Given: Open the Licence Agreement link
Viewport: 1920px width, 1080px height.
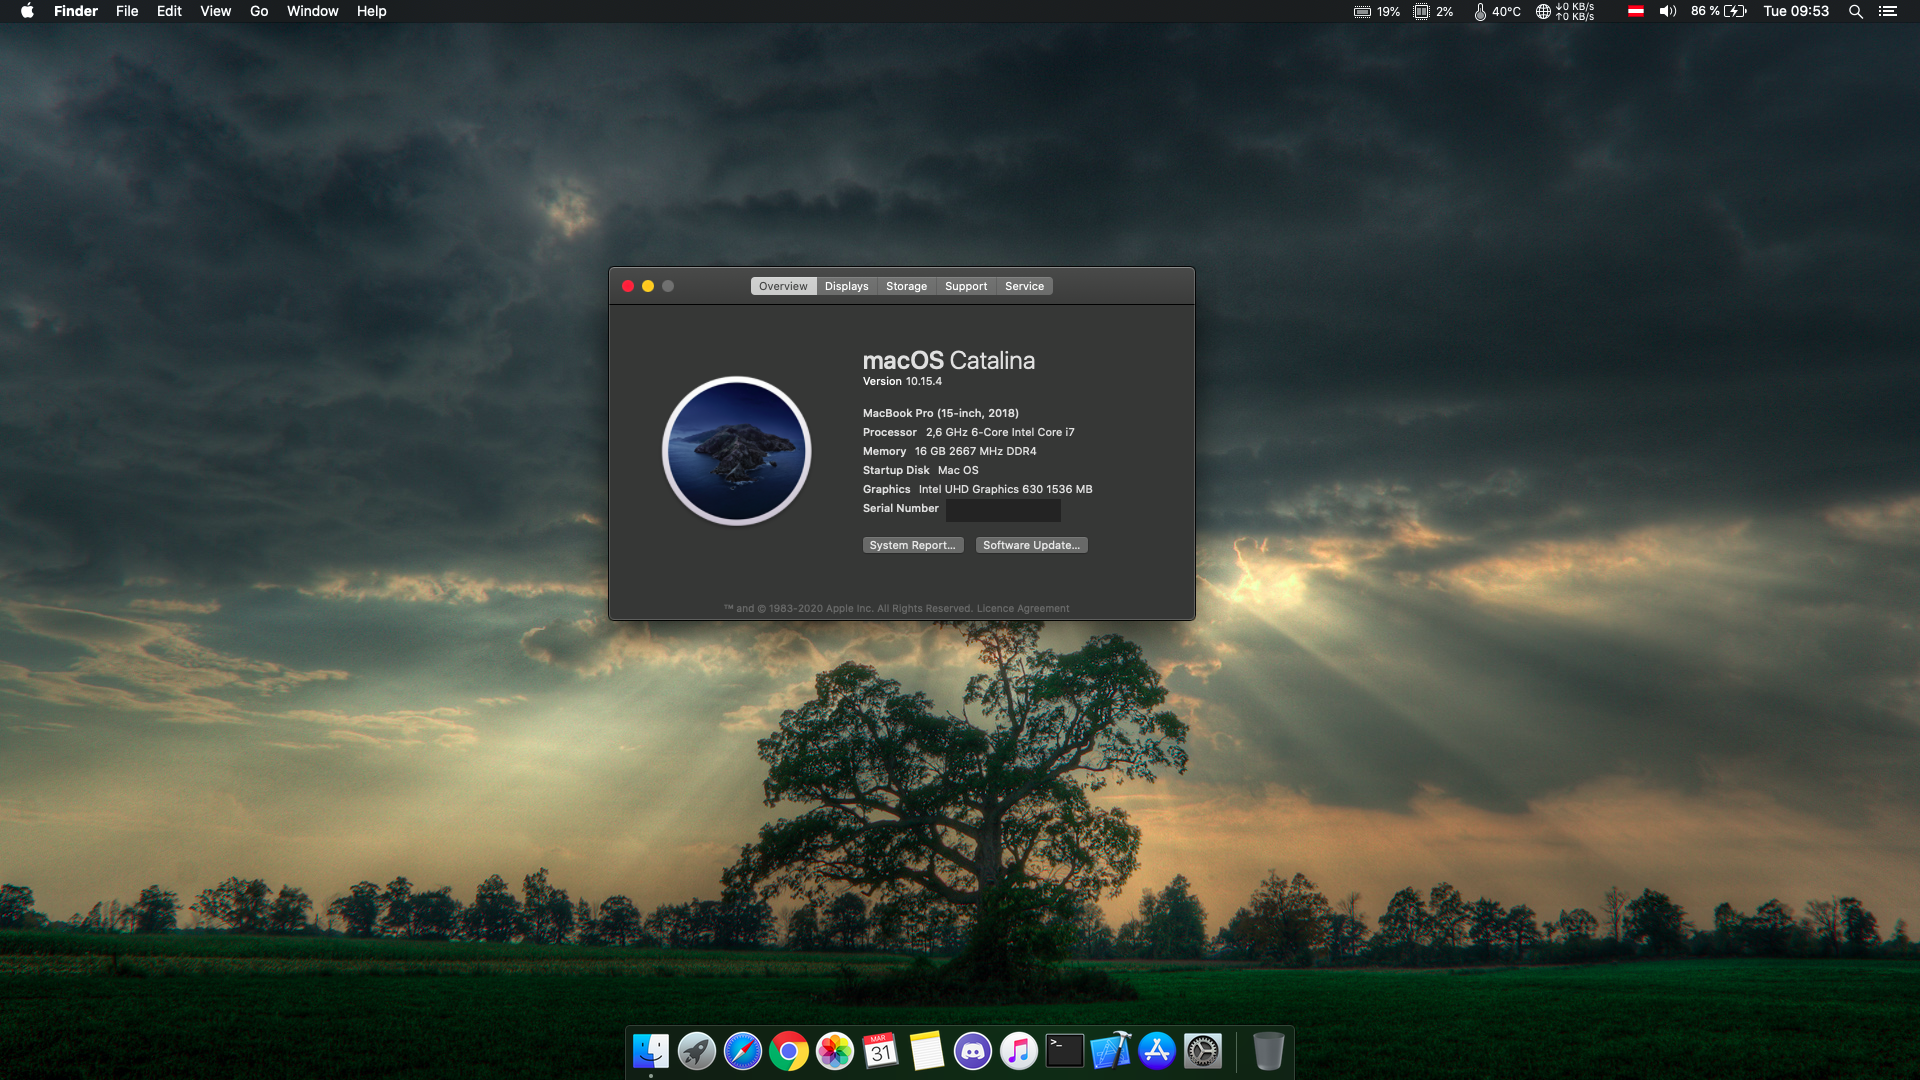Looking at the screenshot, I should (1022, 608).
